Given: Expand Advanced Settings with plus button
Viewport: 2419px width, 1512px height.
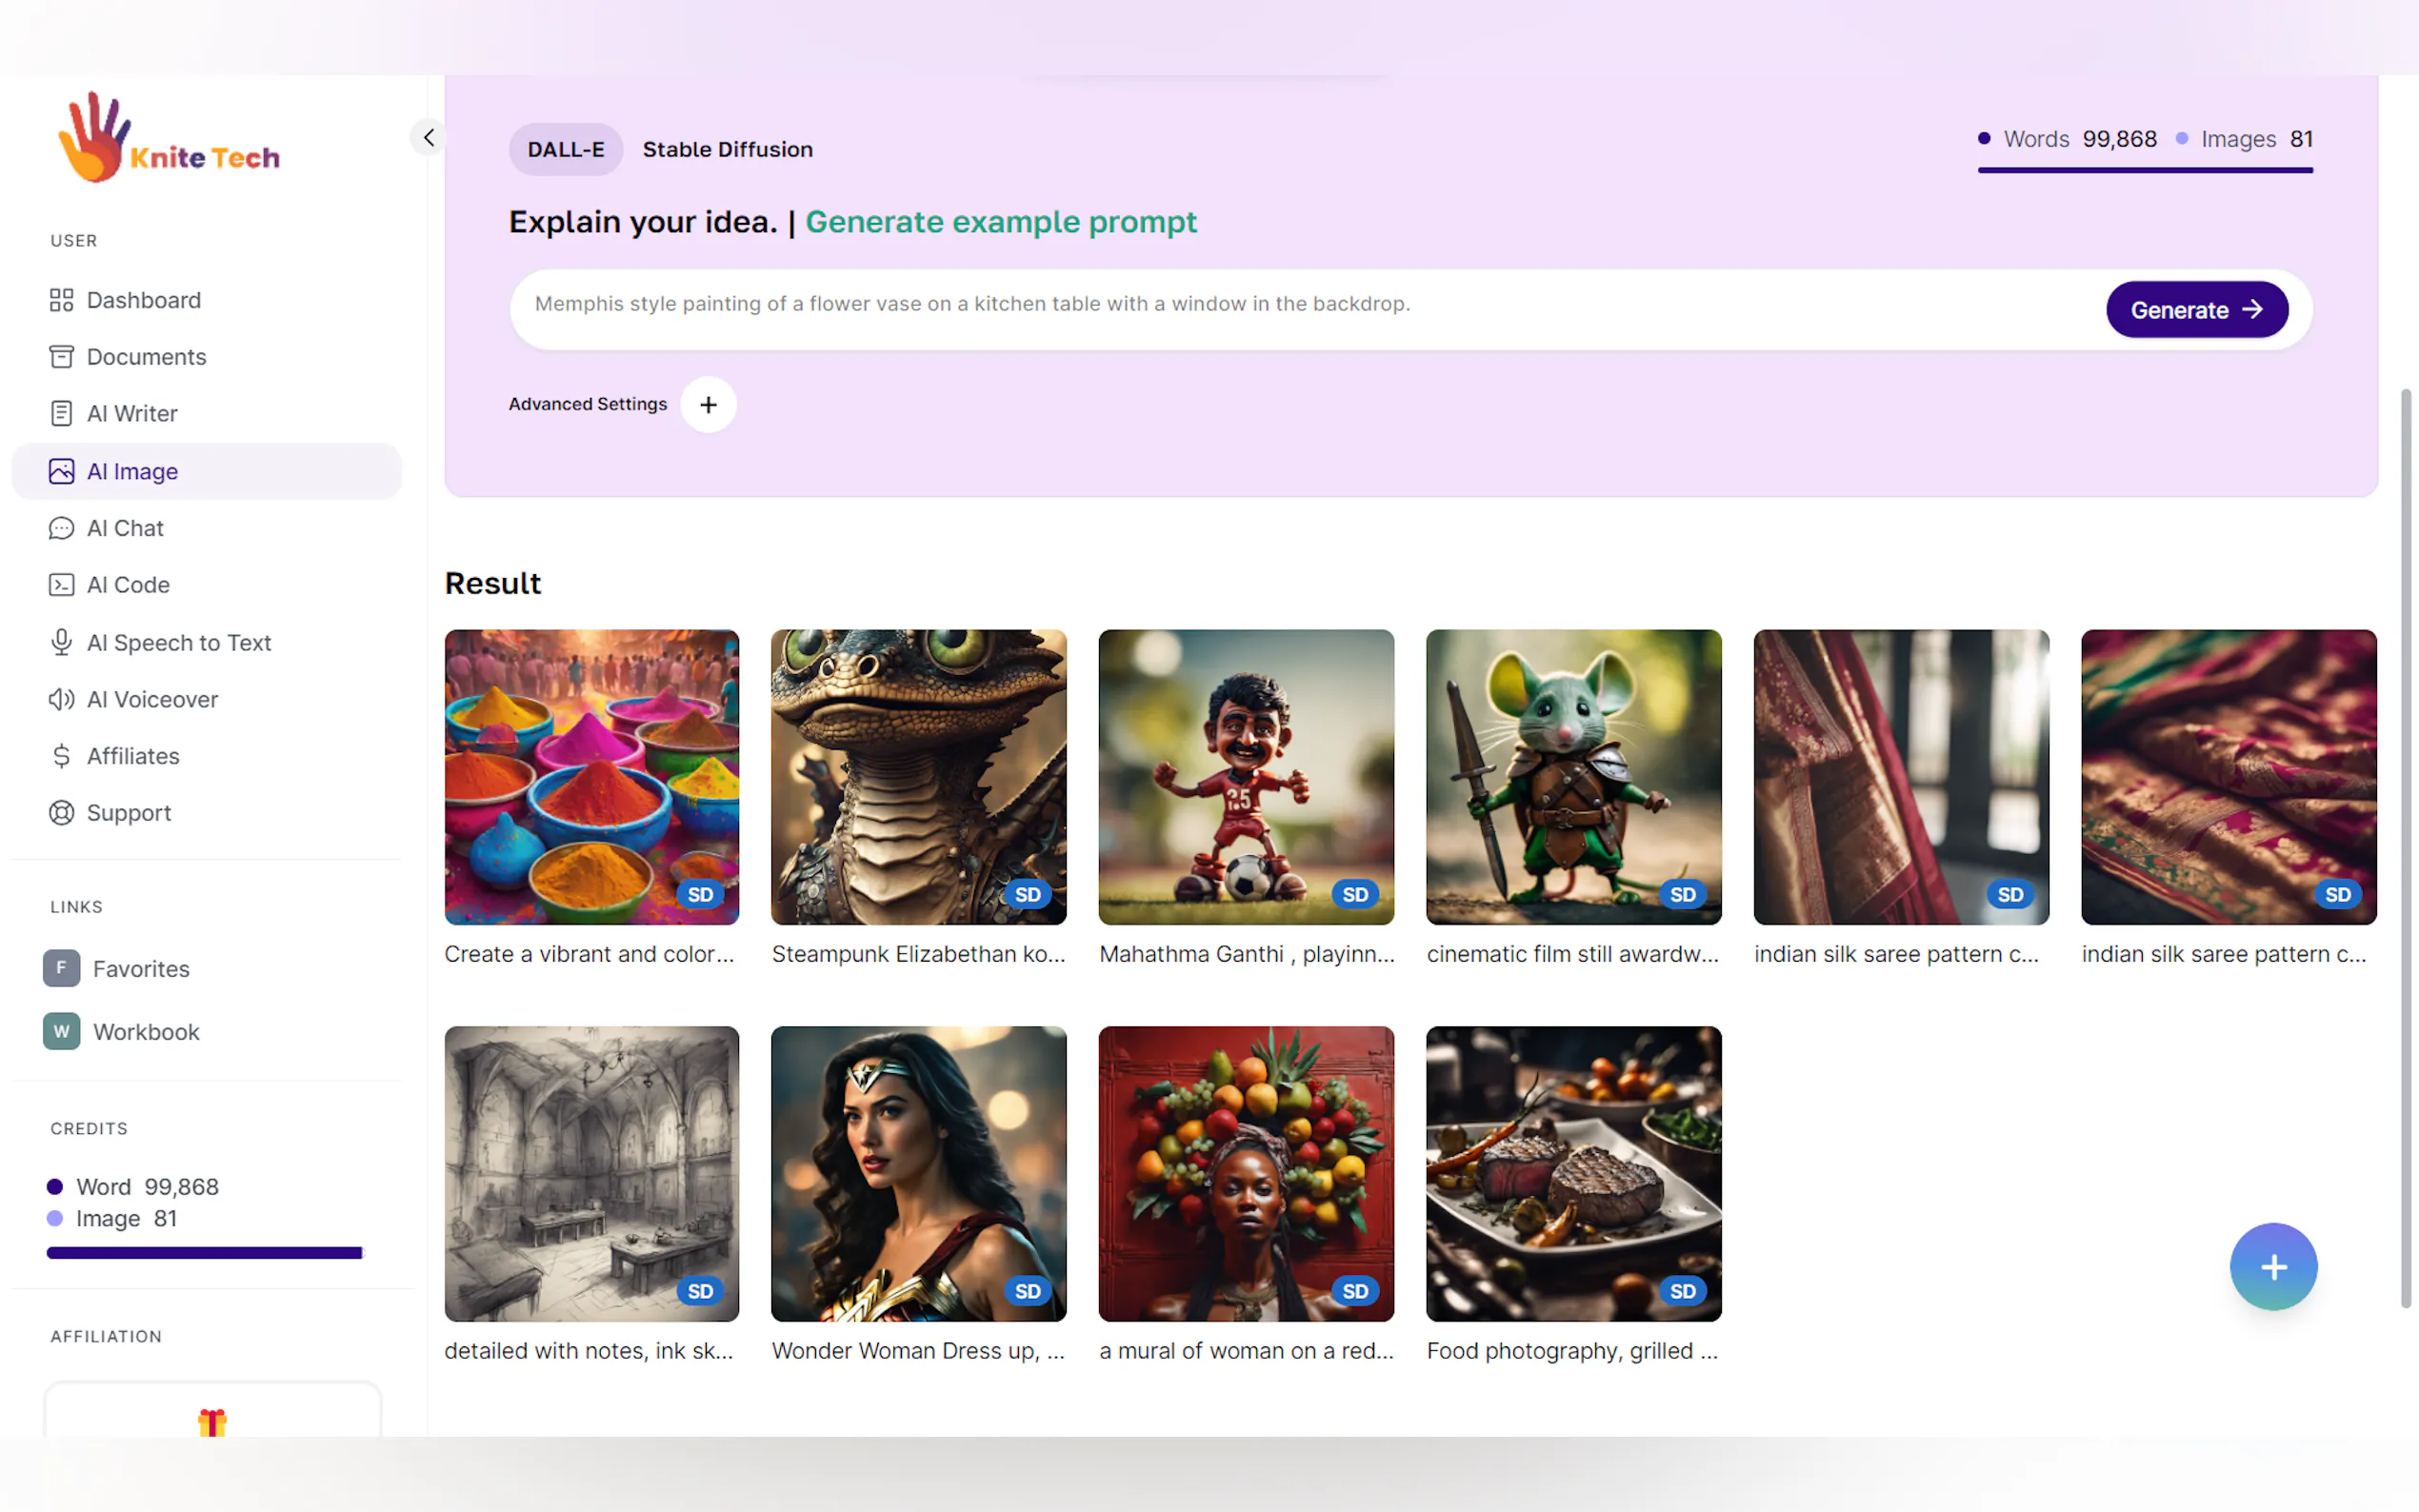Looking at the screenshot, I should (x=708, y=405).
